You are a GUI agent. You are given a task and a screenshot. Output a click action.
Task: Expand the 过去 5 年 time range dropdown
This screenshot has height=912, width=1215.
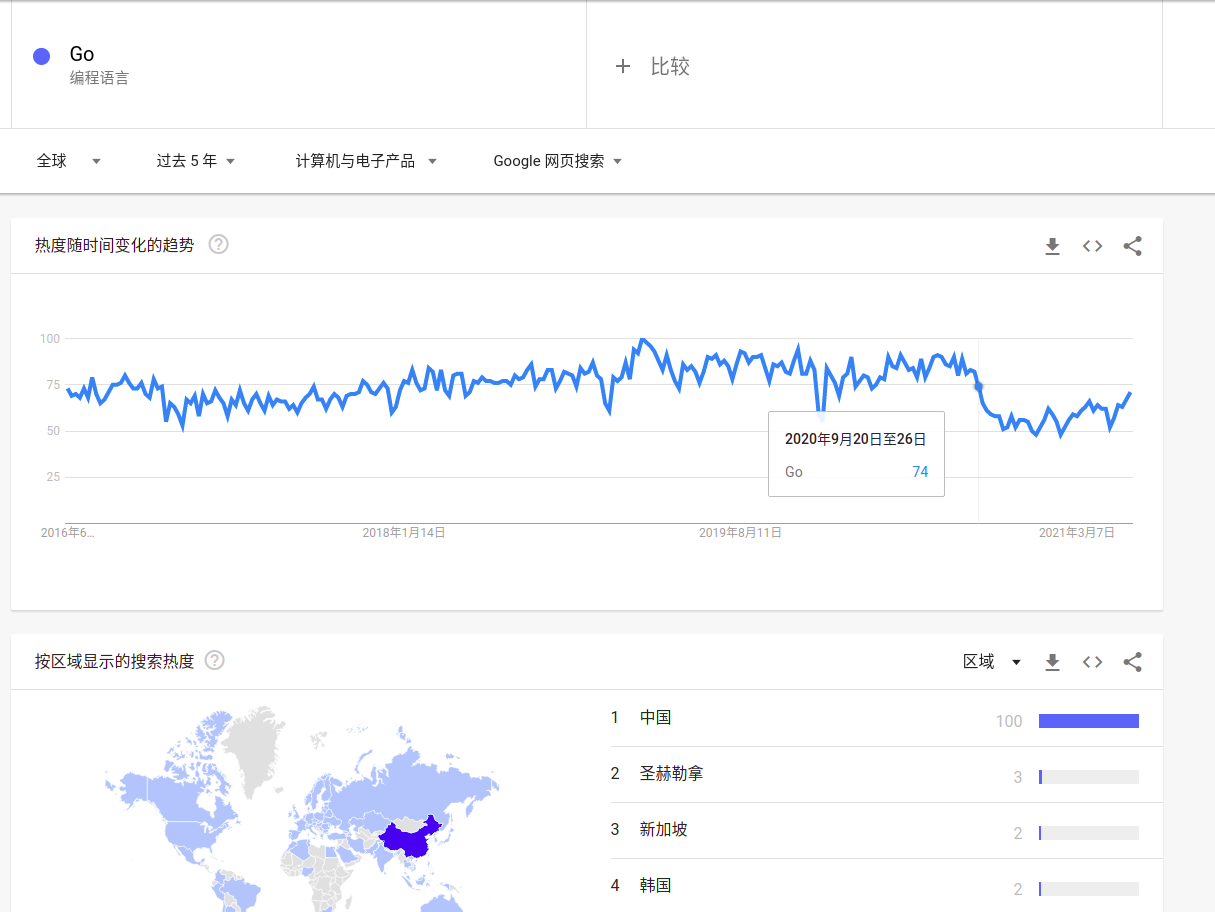[x=196, y=161]
